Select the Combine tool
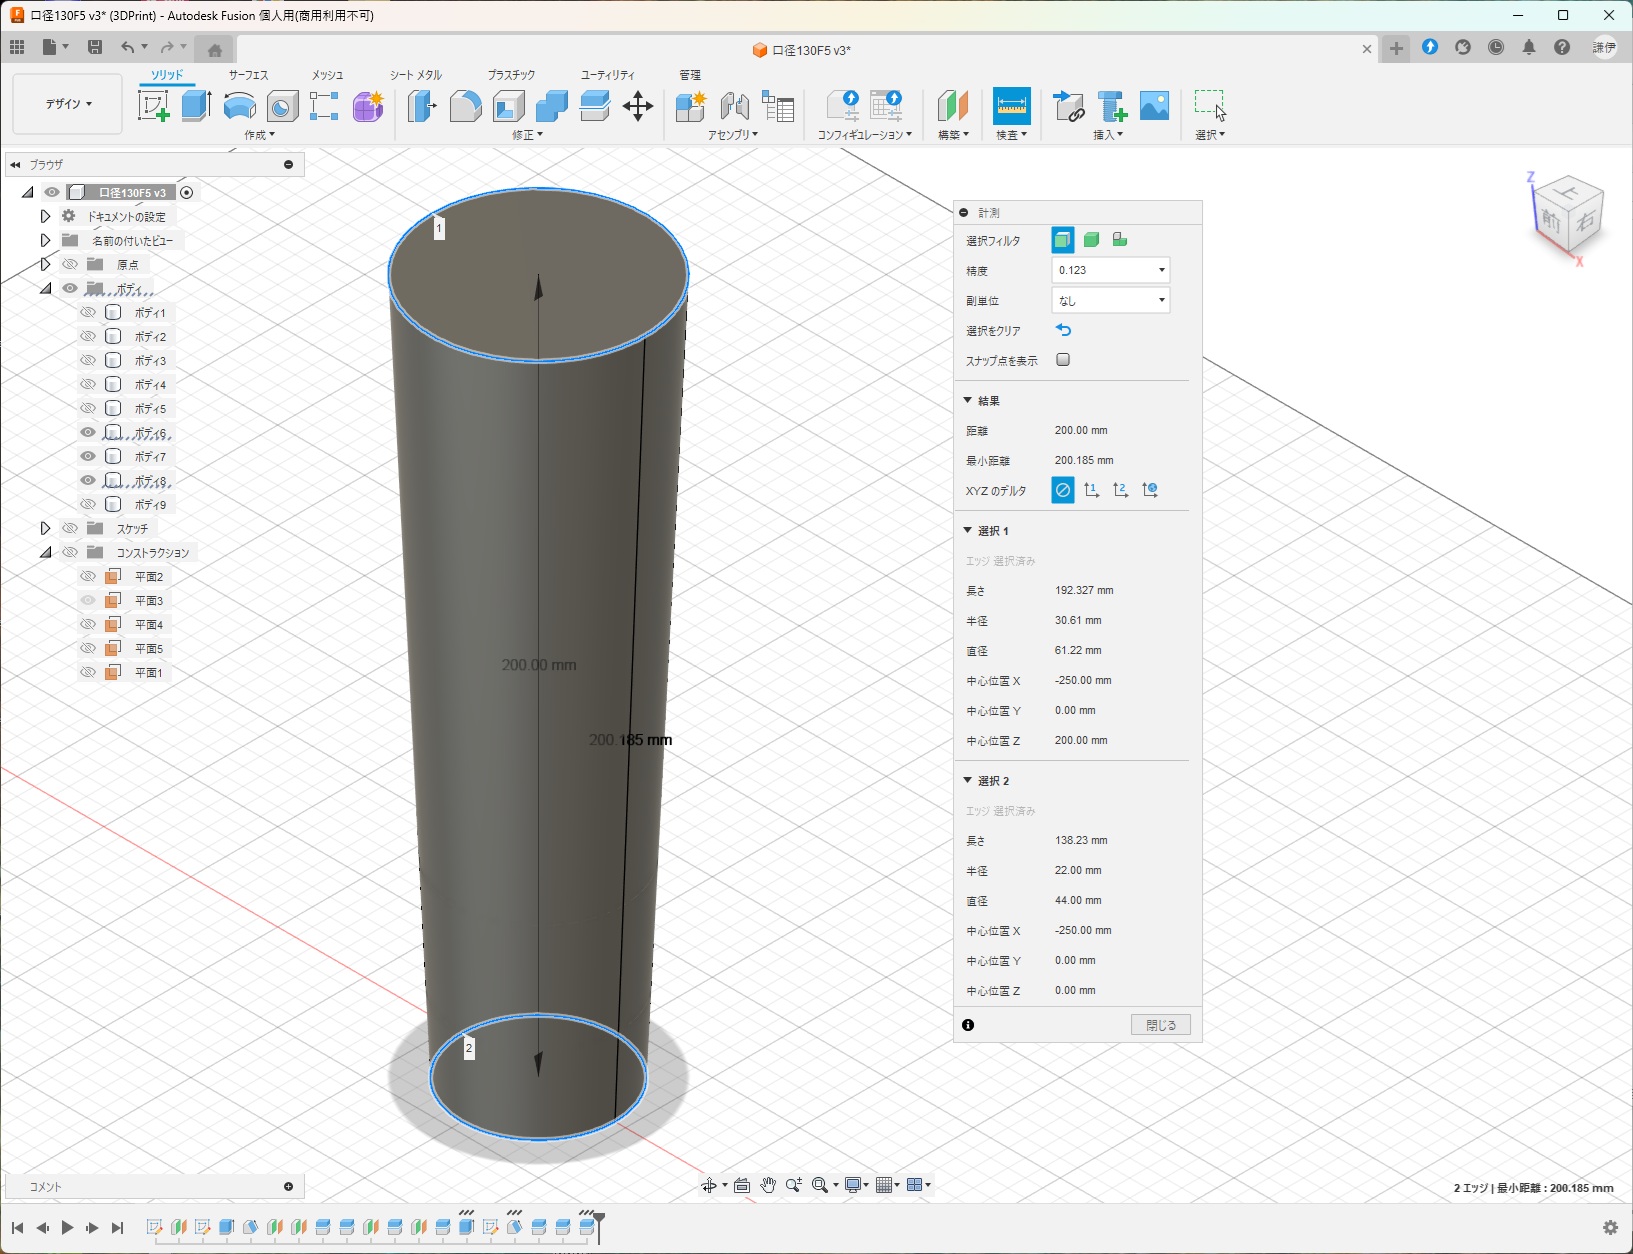Image resolution: width=1633 pixels, height=1254 pixels. (551, 105)
